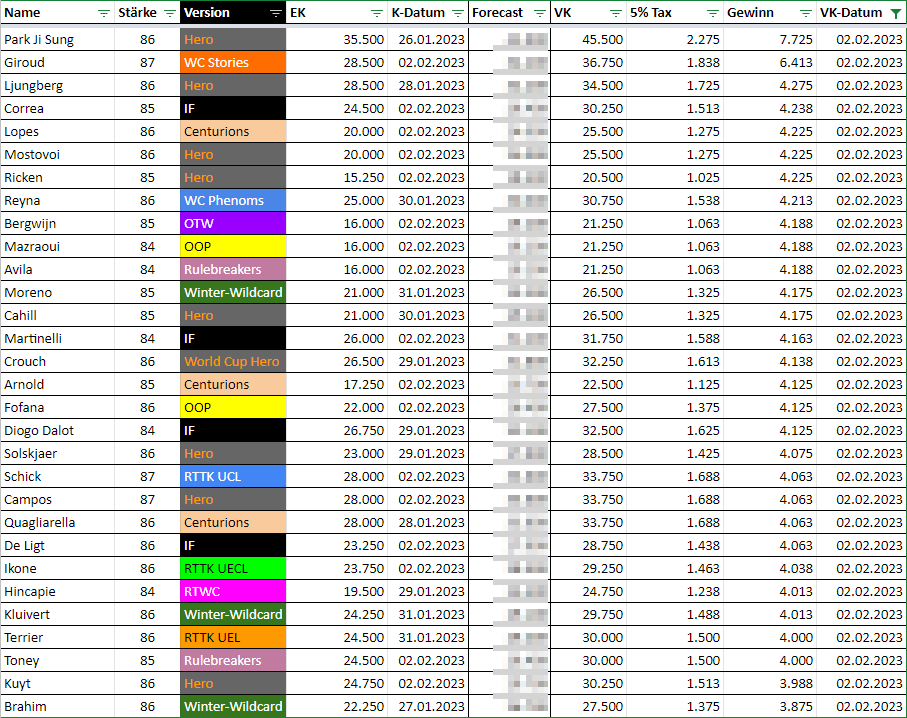Select Lopes' Centurions version cell
The height and width of the screenshot is (718, 907).
pos(233,131)
